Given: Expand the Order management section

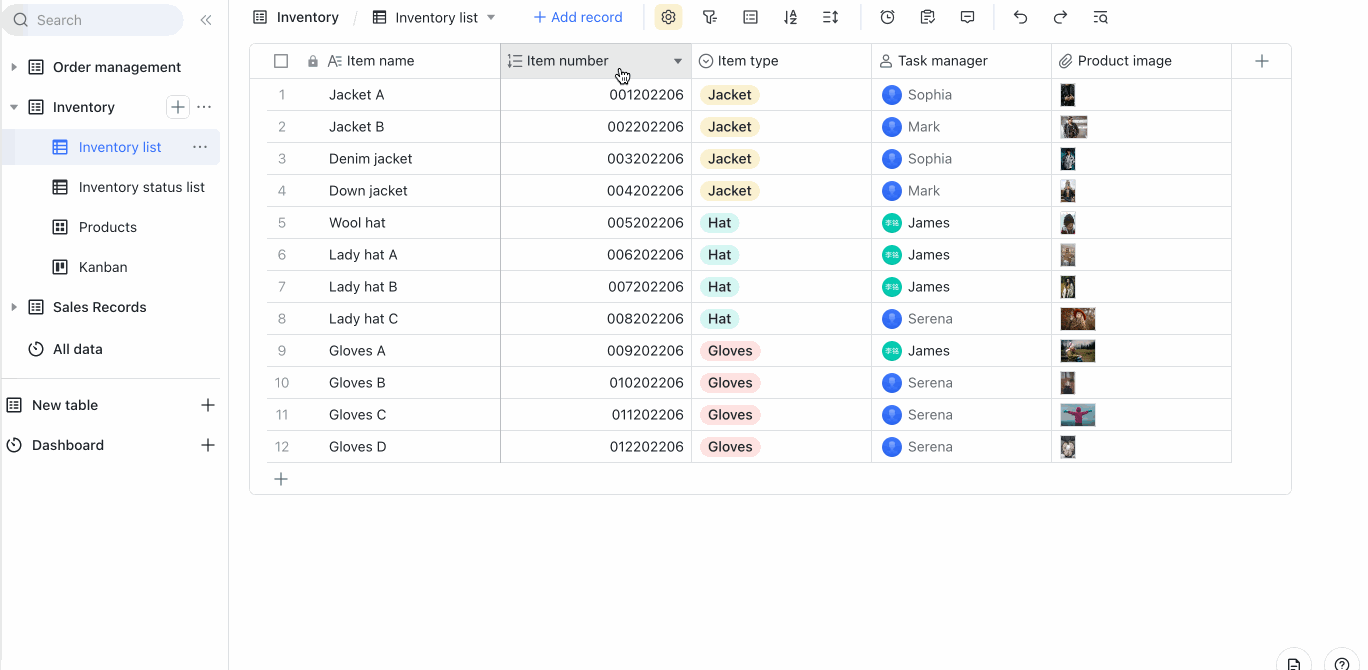Looking at the screenshot, I should point(14,67).
